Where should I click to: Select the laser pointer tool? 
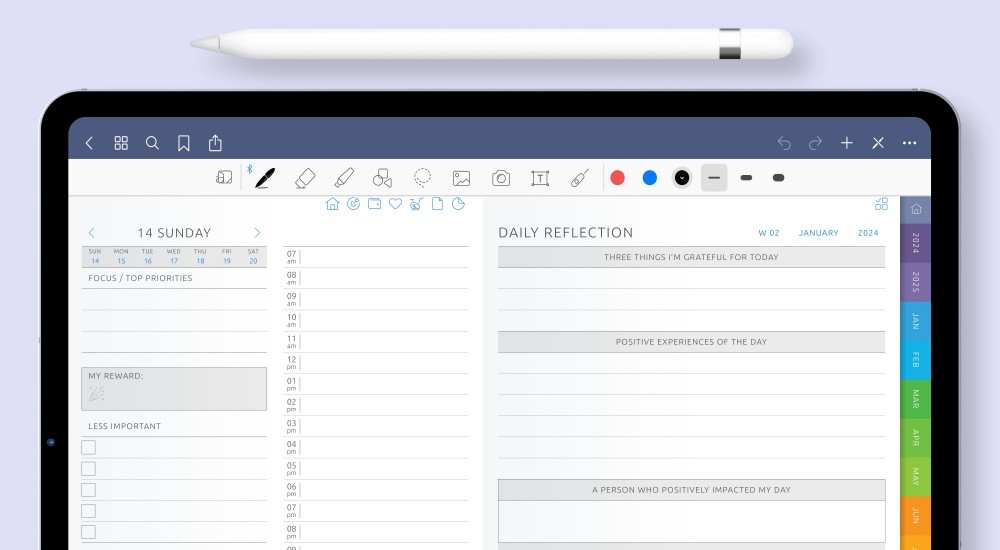coord(579,178)
